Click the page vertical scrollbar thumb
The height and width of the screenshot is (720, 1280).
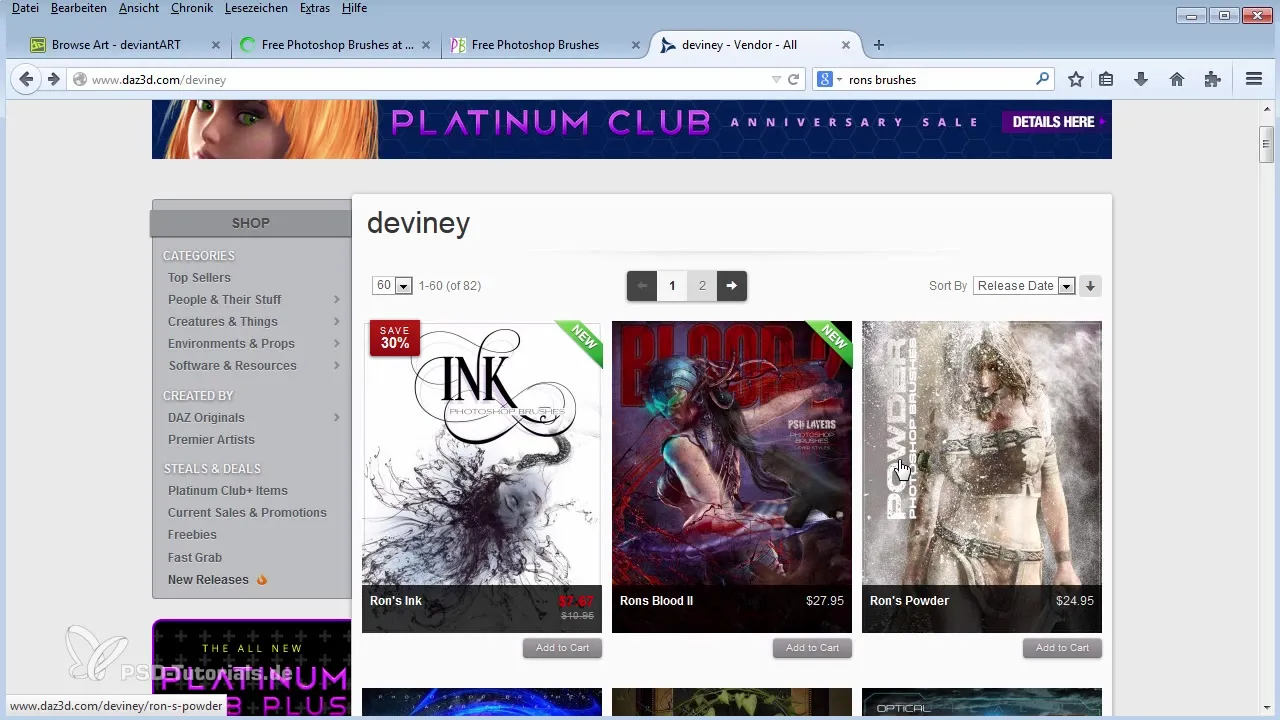pyautogui.click(x=1265, y=144)
